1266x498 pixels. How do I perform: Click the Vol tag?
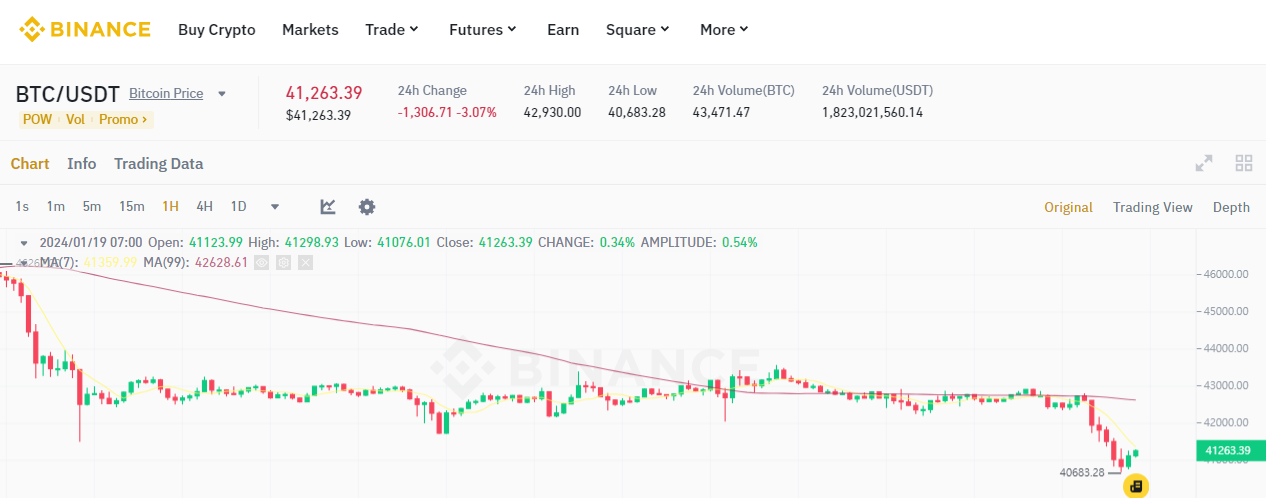75,119
